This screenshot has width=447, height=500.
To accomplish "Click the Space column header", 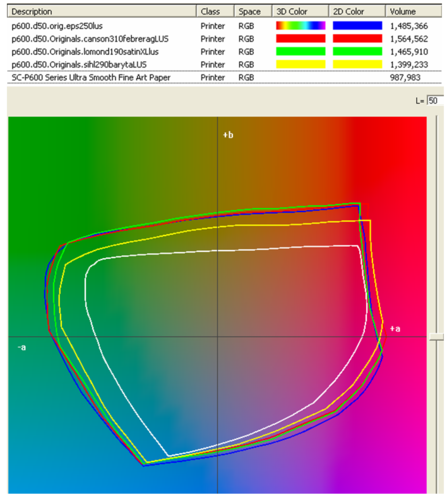I will coord(253,11).
